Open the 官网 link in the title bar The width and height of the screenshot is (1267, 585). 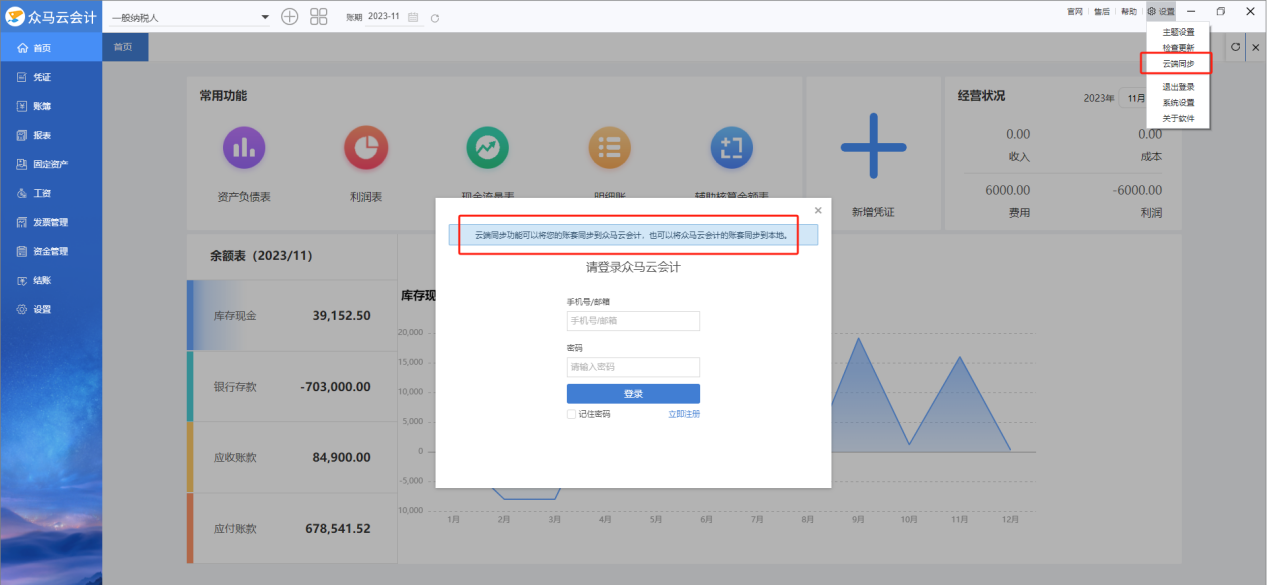[x=1075, y=12]
